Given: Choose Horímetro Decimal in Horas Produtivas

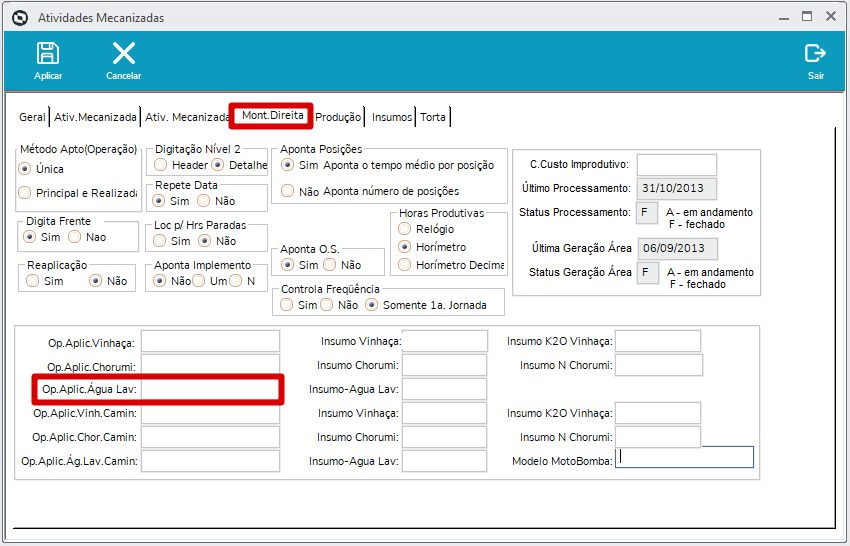Looking at the screenshot, I should click(x=404, y=265).
